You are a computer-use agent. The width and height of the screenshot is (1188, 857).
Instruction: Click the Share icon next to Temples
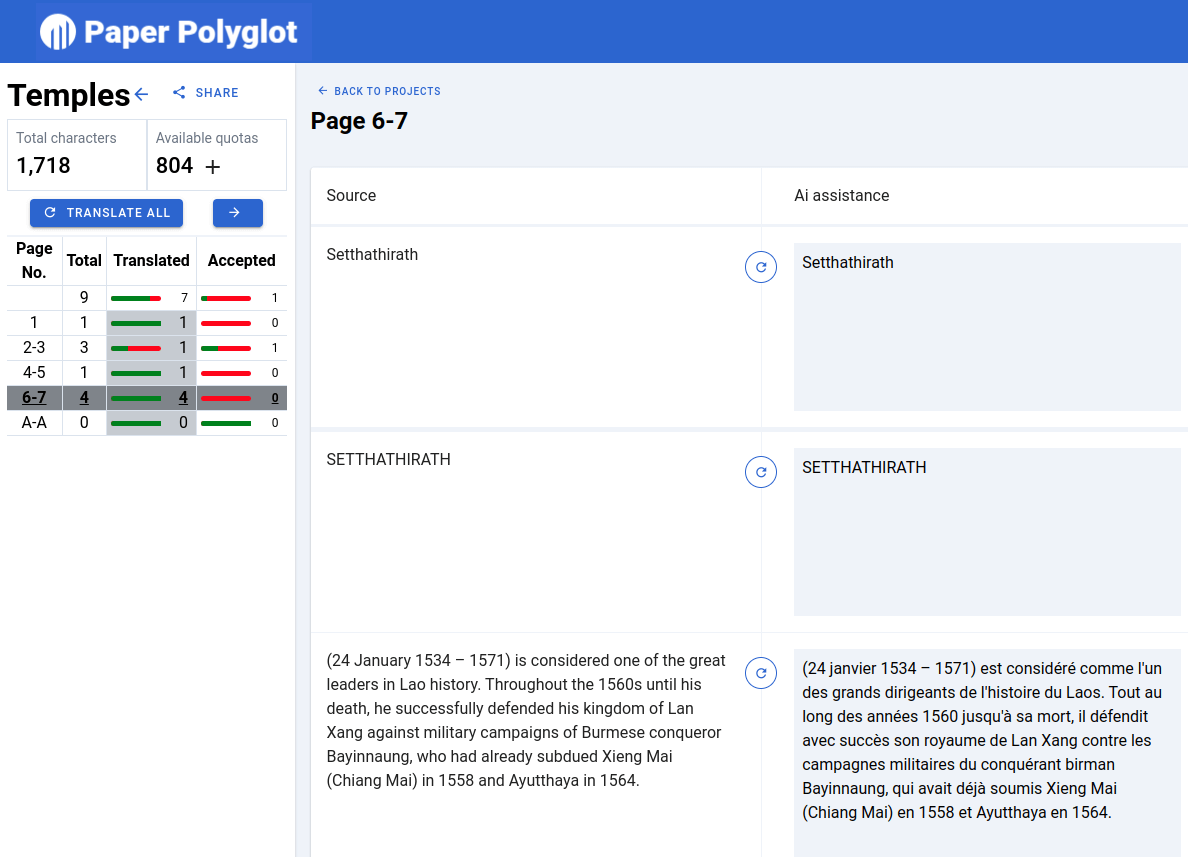pyautogui.click(x=178, y=92)
